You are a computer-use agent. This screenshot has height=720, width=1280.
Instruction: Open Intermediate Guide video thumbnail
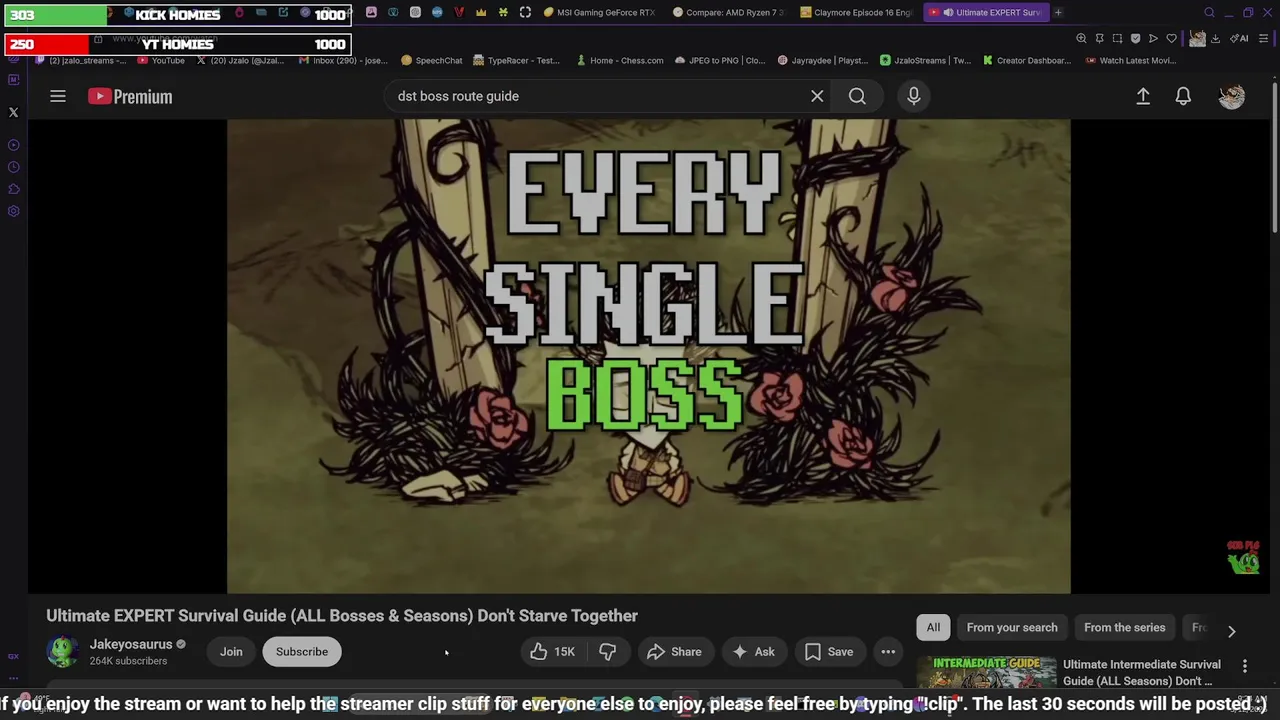(986, 673)
